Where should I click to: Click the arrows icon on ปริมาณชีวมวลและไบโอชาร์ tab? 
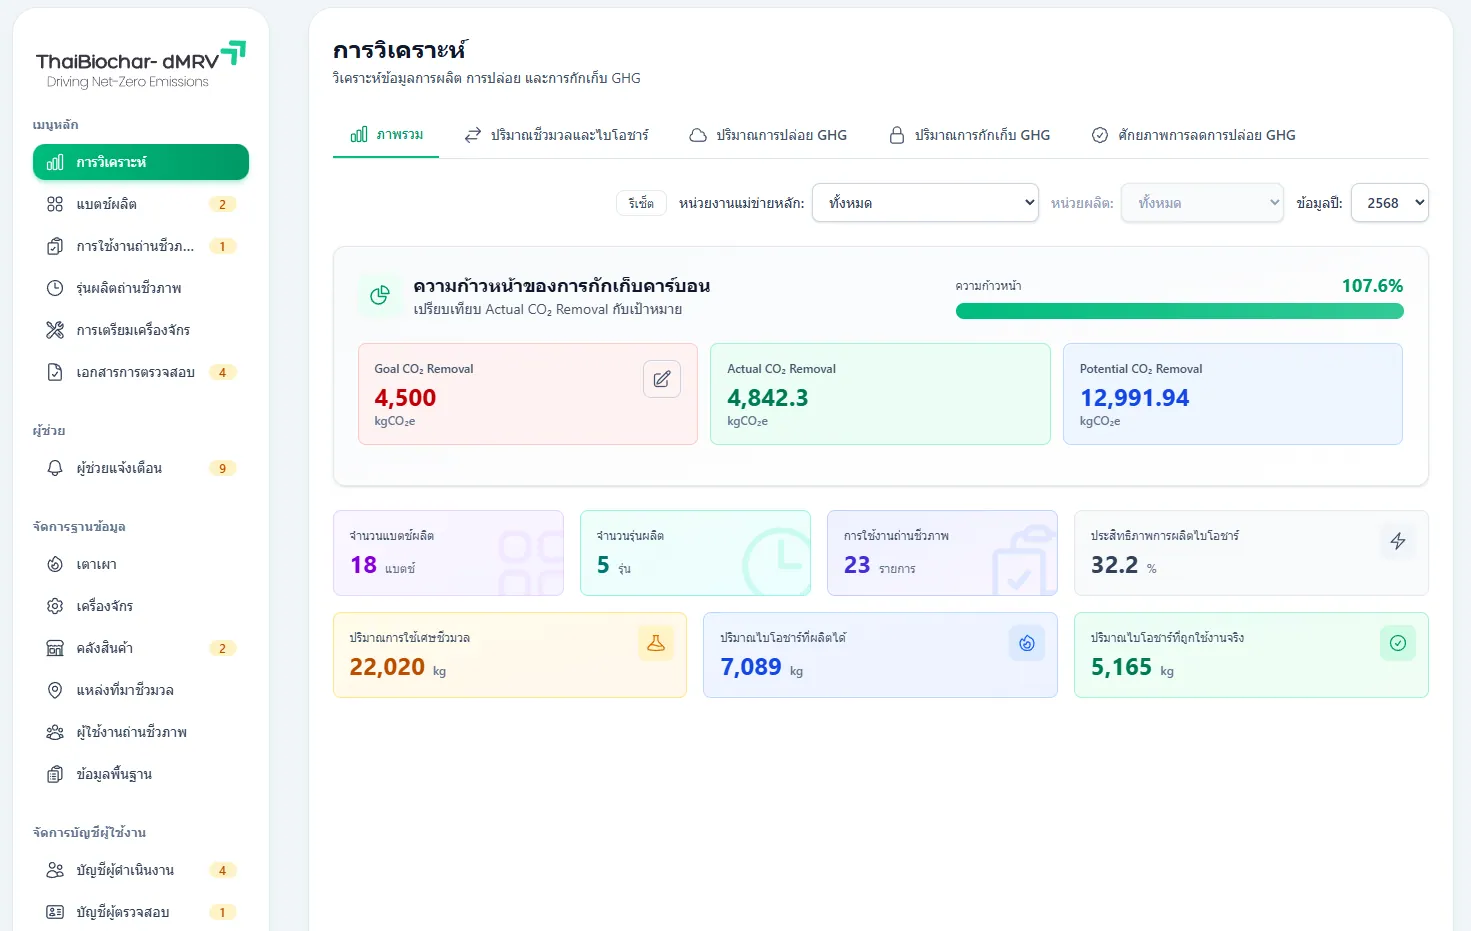(x=473, y=135)
